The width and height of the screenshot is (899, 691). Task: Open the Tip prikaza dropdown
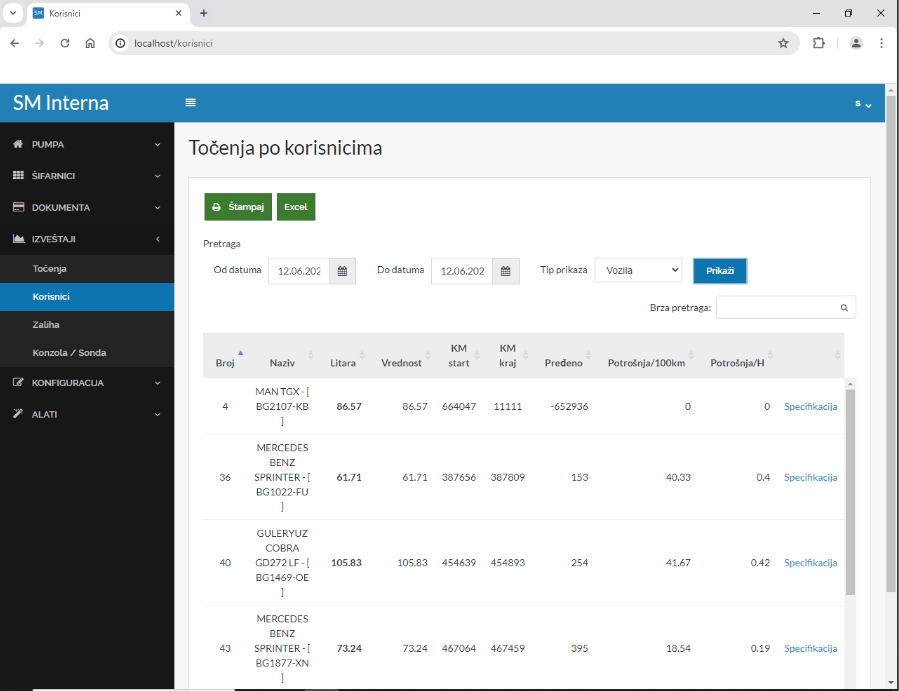[638, 271]
